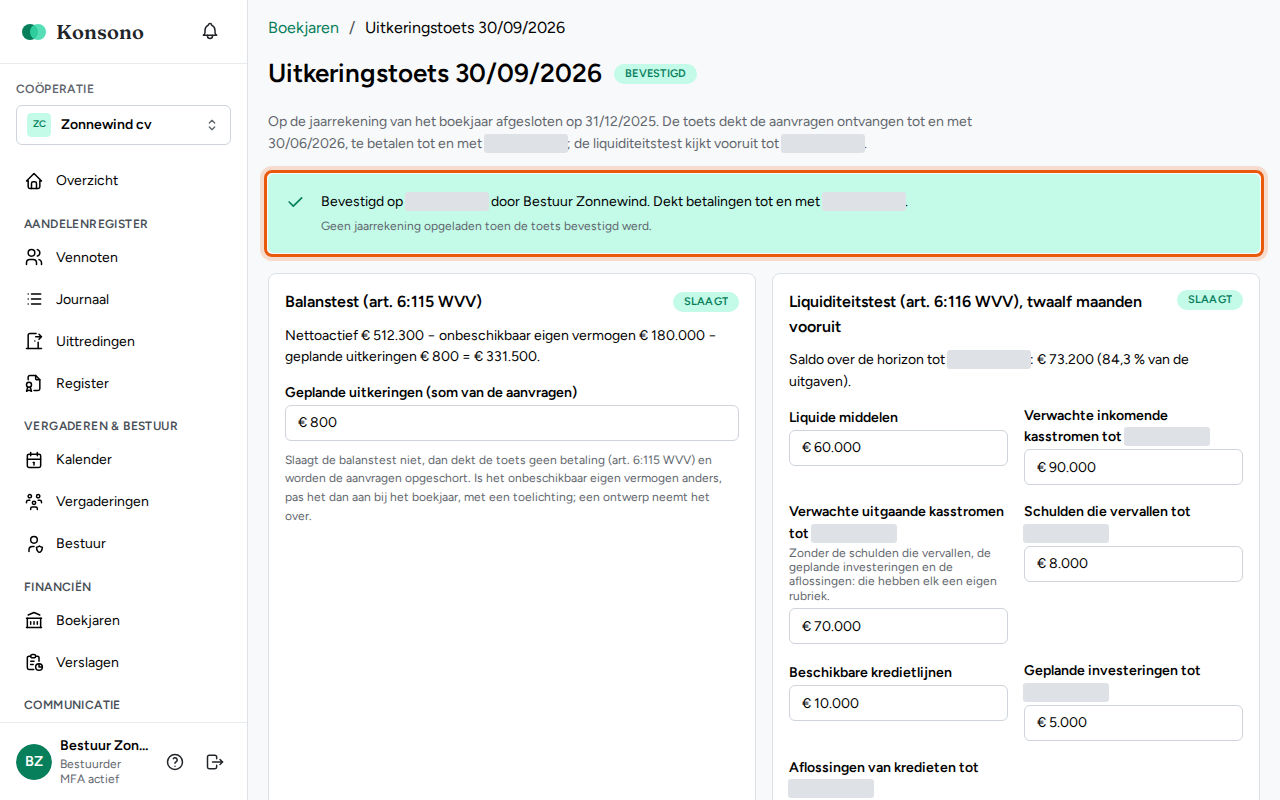Click "Uitkeringstoets 30/09/2026" breadcrumb text
1280x800 pixels.
pyautogui.click(x=465, y=28)
